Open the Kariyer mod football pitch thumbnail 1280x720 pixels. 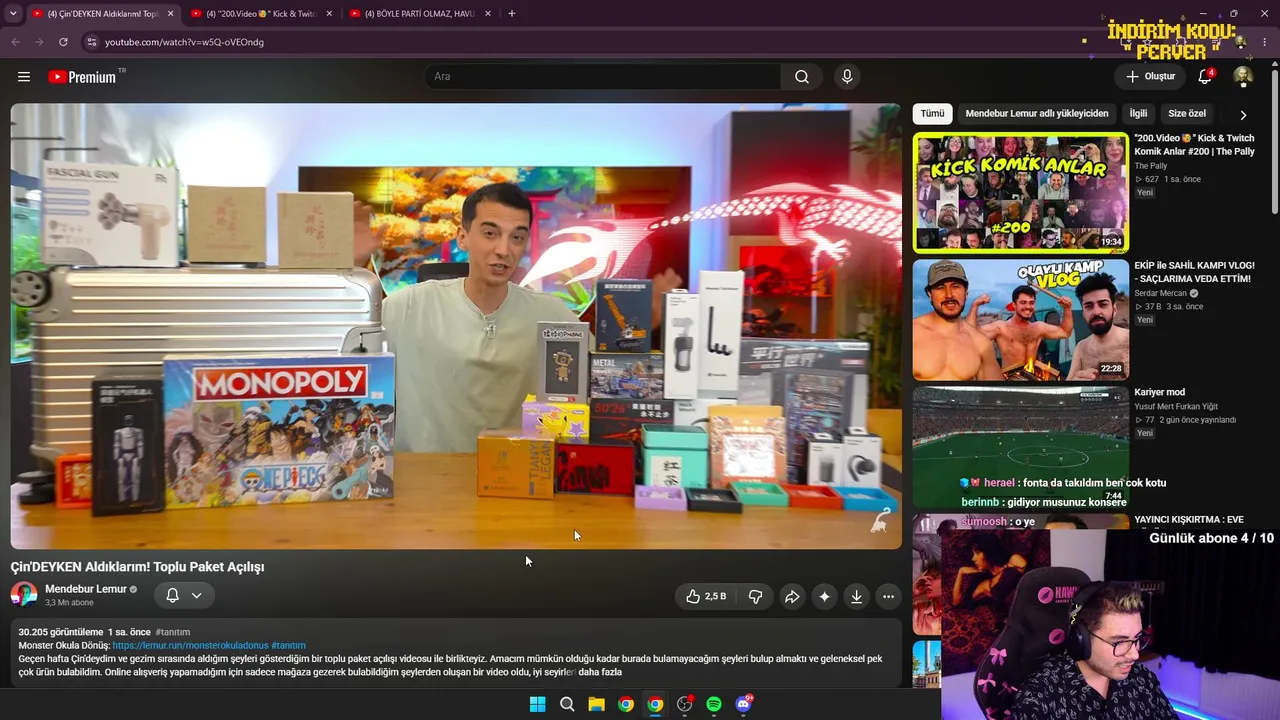pyautogui.click(x=1020, y=447)
